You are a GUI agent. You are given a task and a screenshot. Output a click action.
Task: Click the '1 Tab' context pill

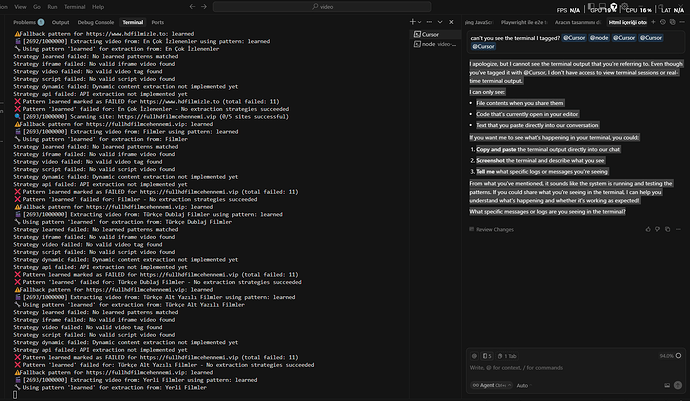point(506,356)
